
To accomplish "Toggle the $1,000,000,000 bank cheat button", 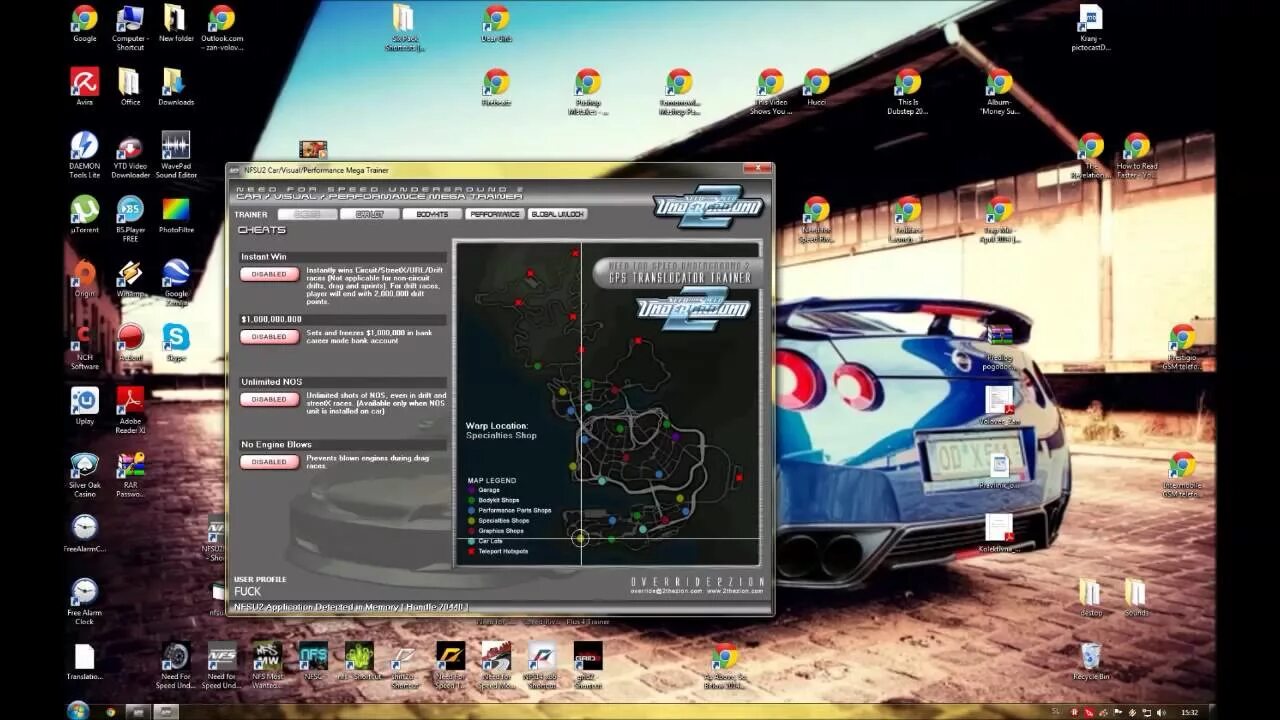I will click(x=269, y=337).
